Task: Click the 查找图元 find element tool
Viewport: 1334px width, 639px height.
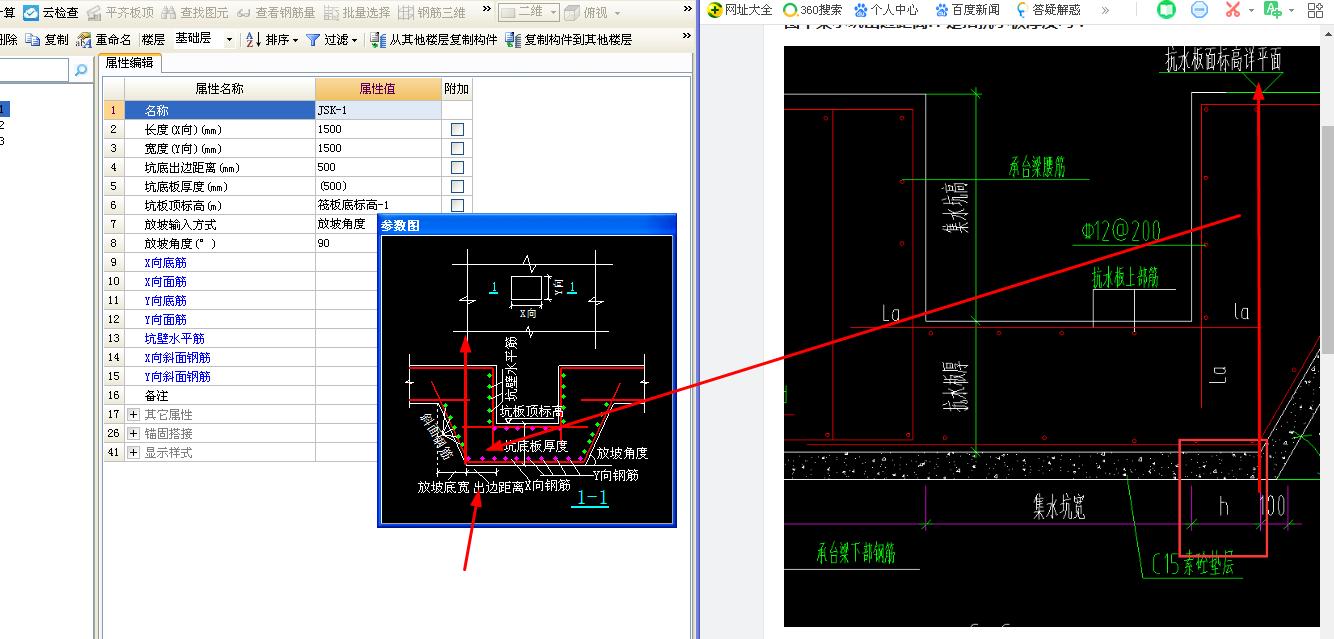Action: tap(195, 12)
